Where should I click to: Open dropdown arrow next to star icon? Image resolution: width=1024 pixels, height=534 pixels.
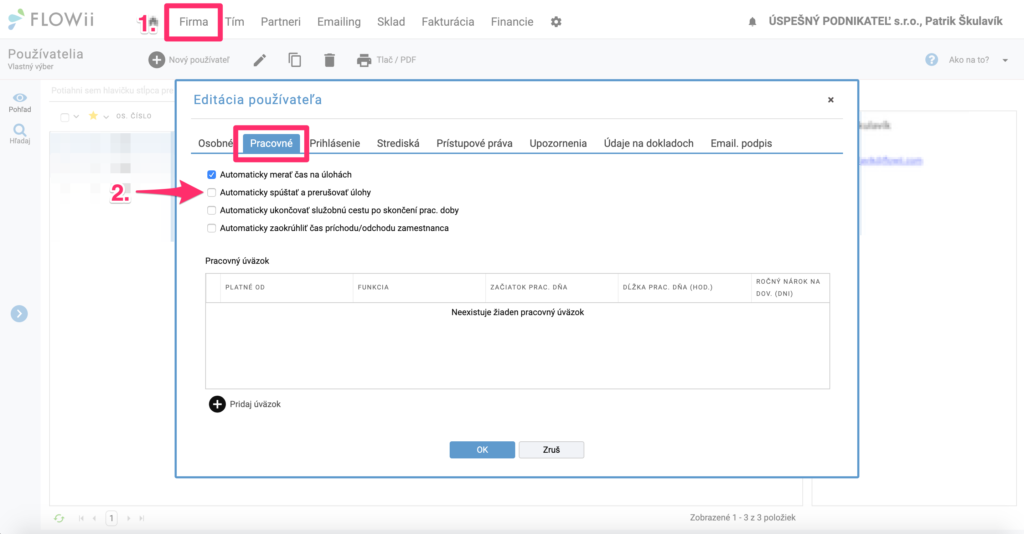coord(106,117)
